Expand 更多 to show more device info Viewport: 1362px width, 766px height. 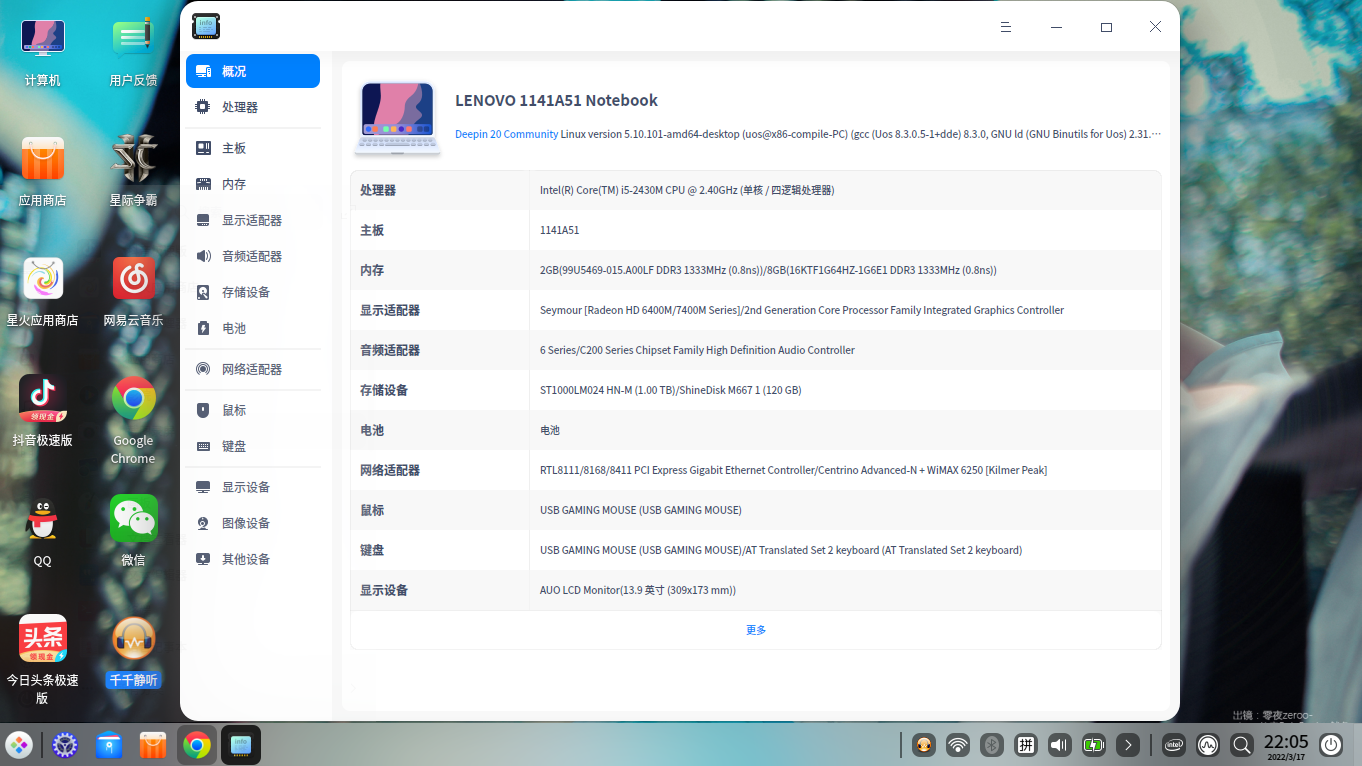pyautogui.click(x=755, y=629)
